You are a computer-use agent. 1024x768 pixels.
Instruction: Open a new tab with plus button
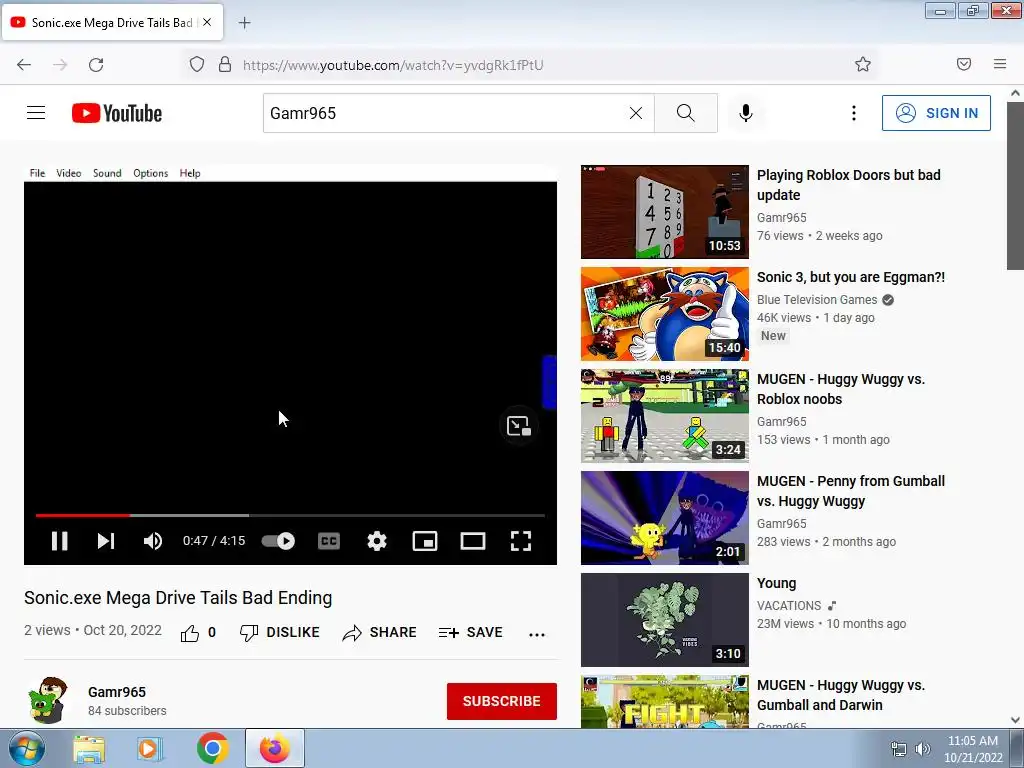pos(244,23)
